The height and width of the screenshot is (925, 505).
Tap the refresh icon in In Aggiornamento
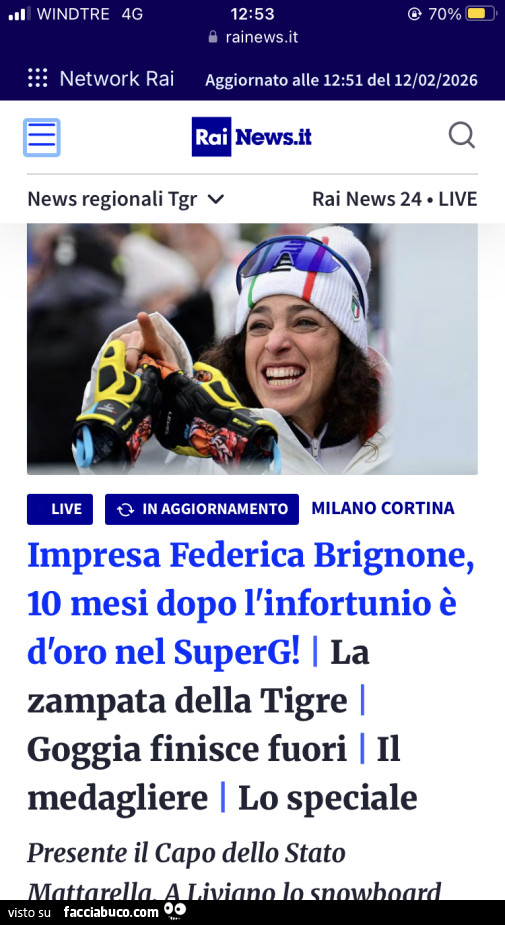point(125,510)
